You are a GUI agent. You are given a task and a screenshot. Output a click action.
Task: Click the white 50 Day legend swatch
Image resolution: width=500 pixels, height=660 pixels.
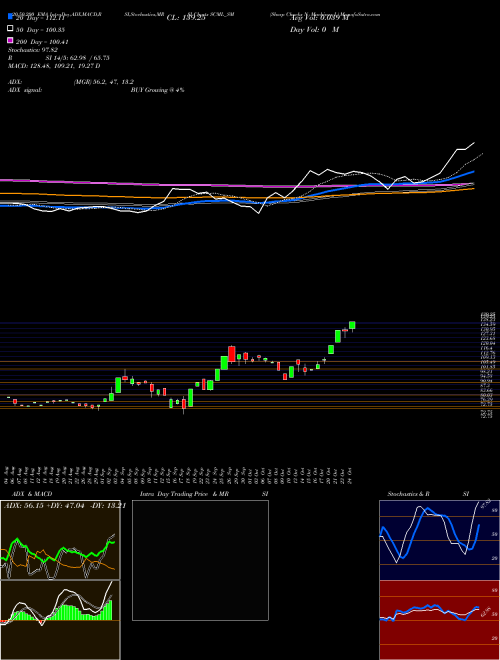click(x=10, y=29)
